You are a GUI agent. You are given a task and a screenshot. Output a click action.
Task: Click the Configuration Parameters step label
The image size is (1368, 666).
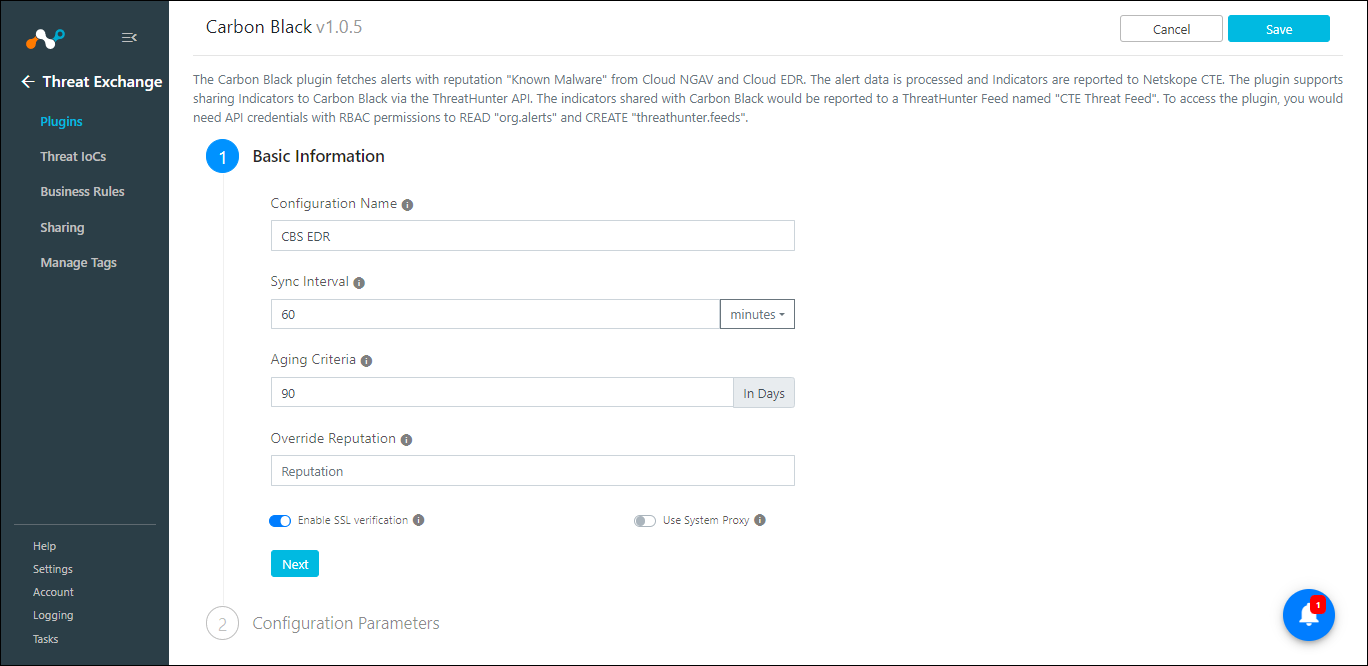(x=346, y=623)
